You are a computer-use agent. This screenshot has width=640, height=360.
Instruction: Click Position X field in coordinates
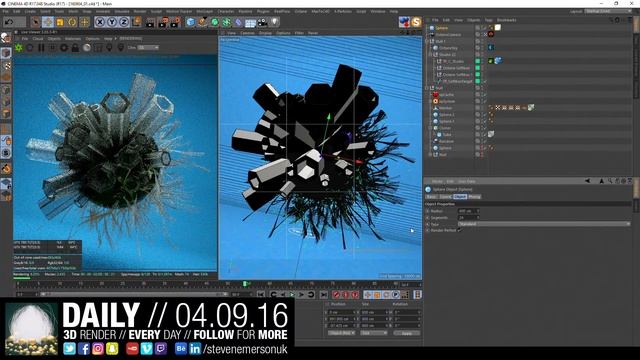click(x=342, y=312)
